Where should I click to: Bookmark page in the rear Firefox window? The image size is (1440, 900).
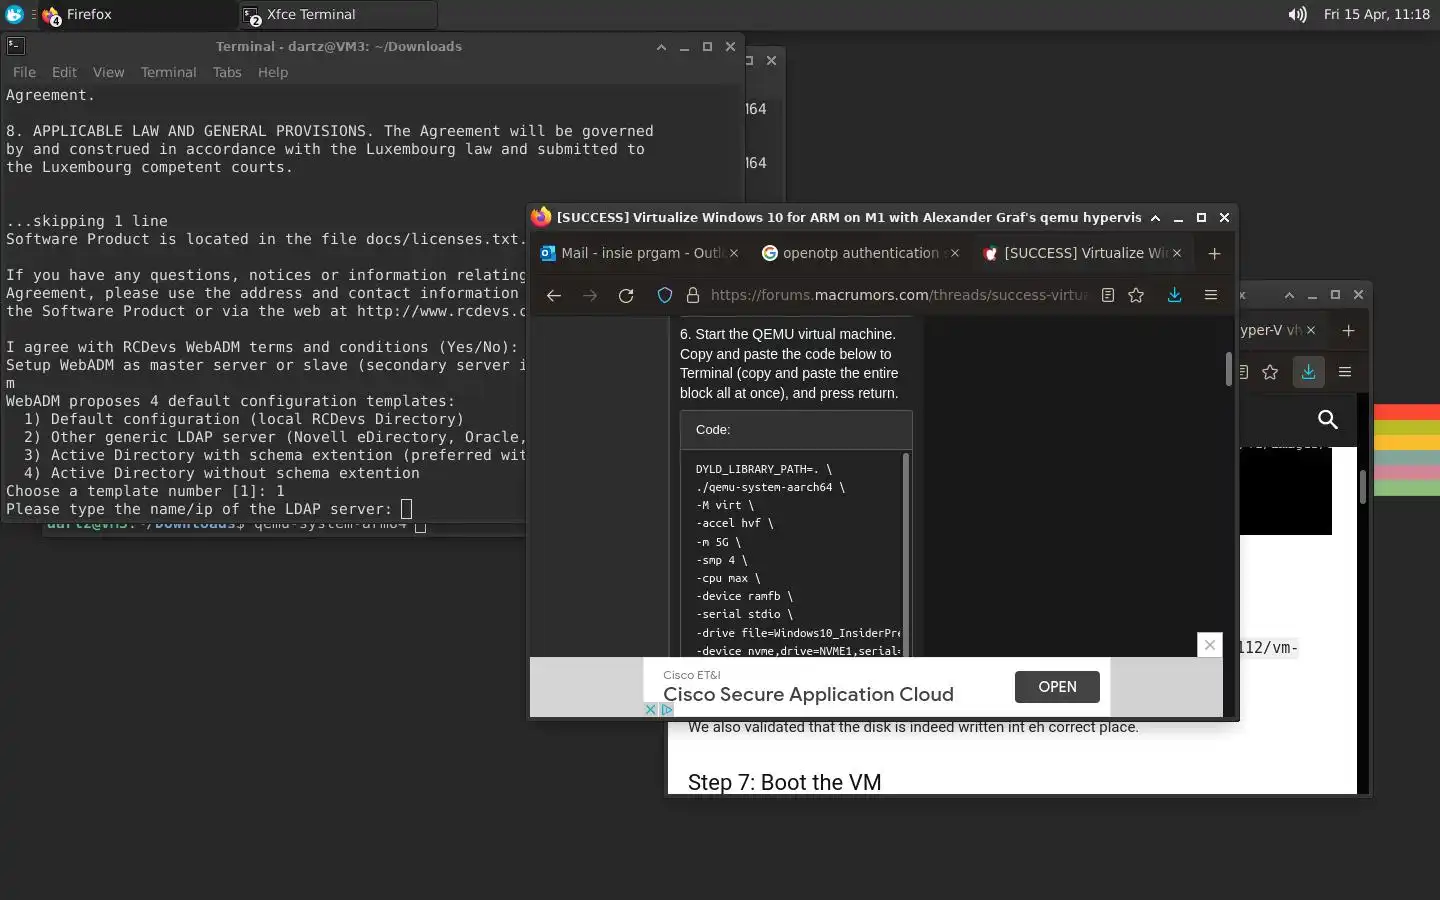click(1270, 372)
